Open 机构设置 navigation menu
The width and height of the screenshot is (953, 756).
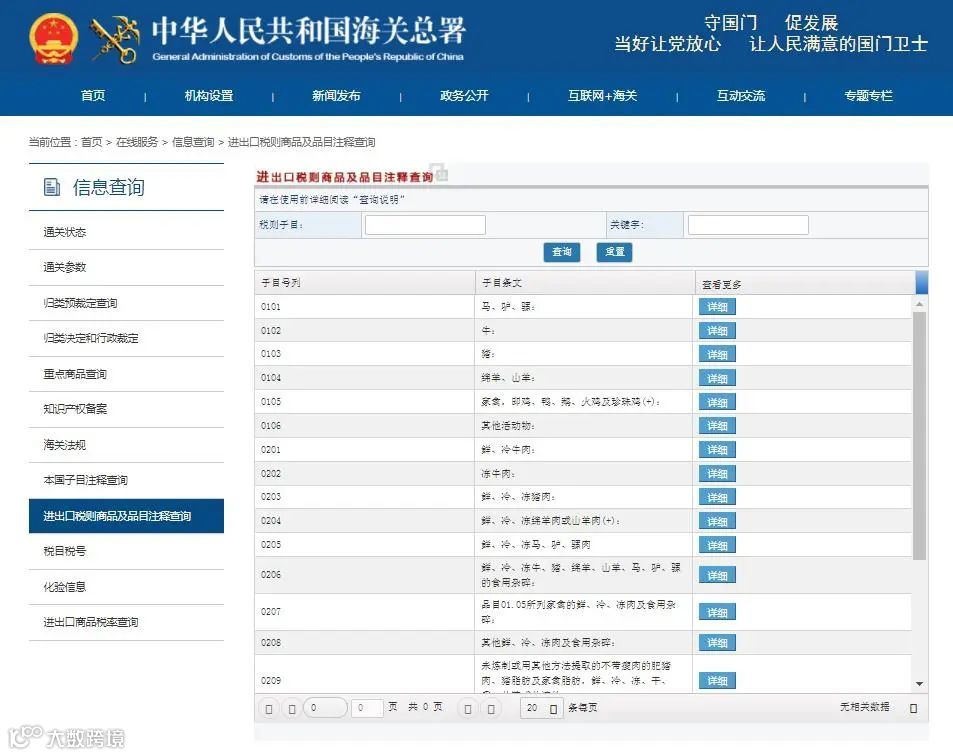208,95
